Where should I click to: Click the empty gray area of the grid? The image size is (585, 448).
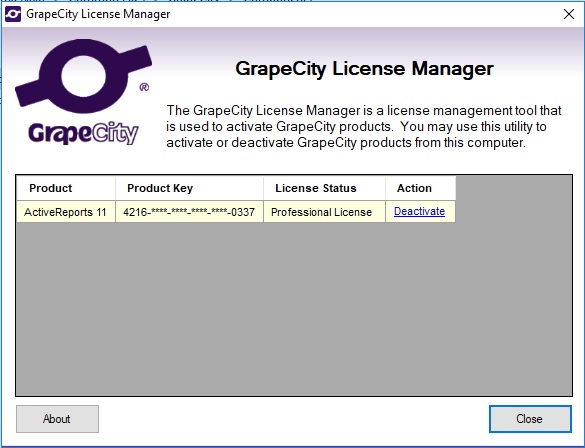[x=294, y=310]
